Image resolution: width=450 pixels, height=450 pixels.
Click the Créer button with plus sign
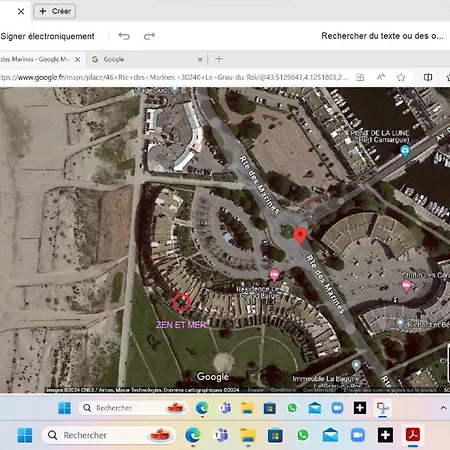pyautogui.click(x=55, y=11)
